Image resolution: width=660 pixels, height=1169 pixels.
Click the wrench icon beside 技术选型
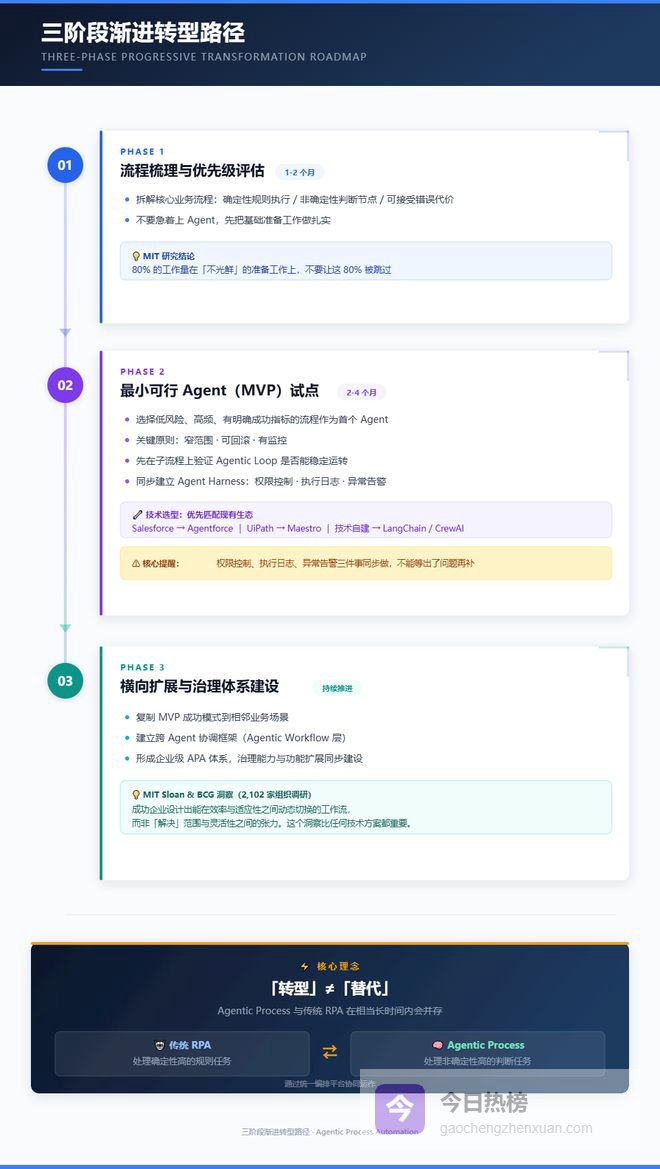tap(137, 514)
